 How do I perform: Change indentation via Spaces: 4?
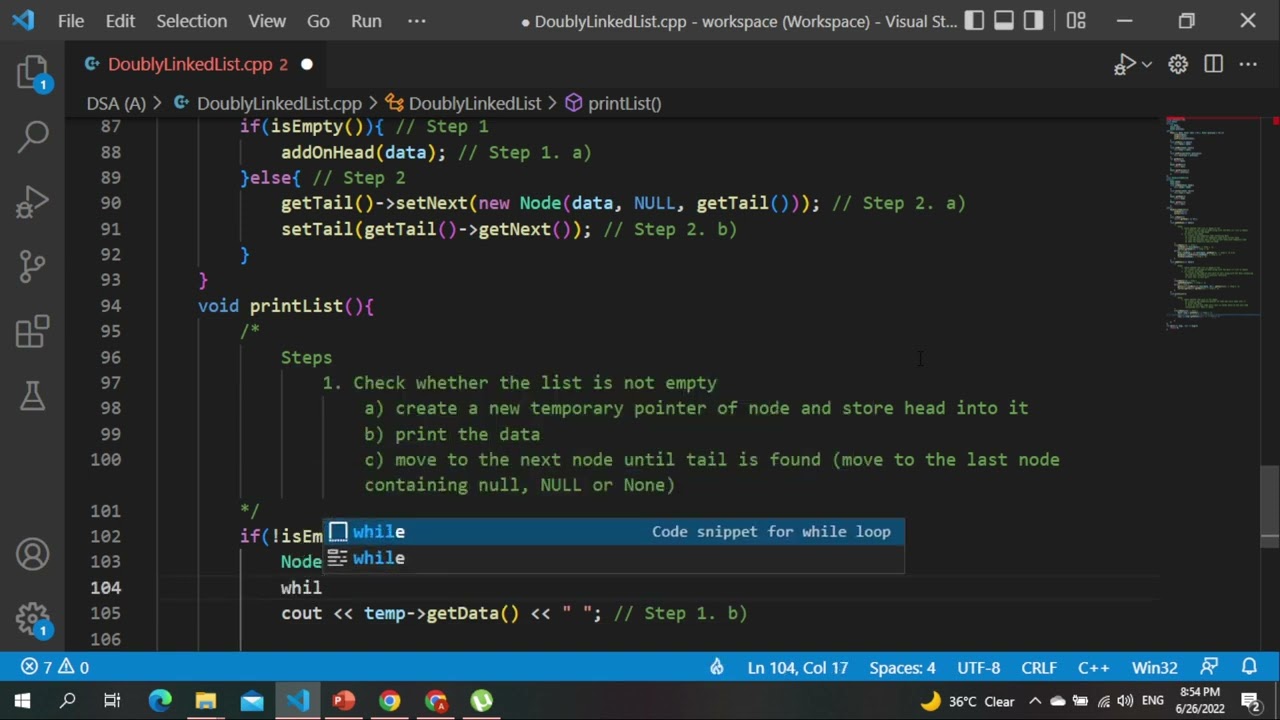coord(902,667)
